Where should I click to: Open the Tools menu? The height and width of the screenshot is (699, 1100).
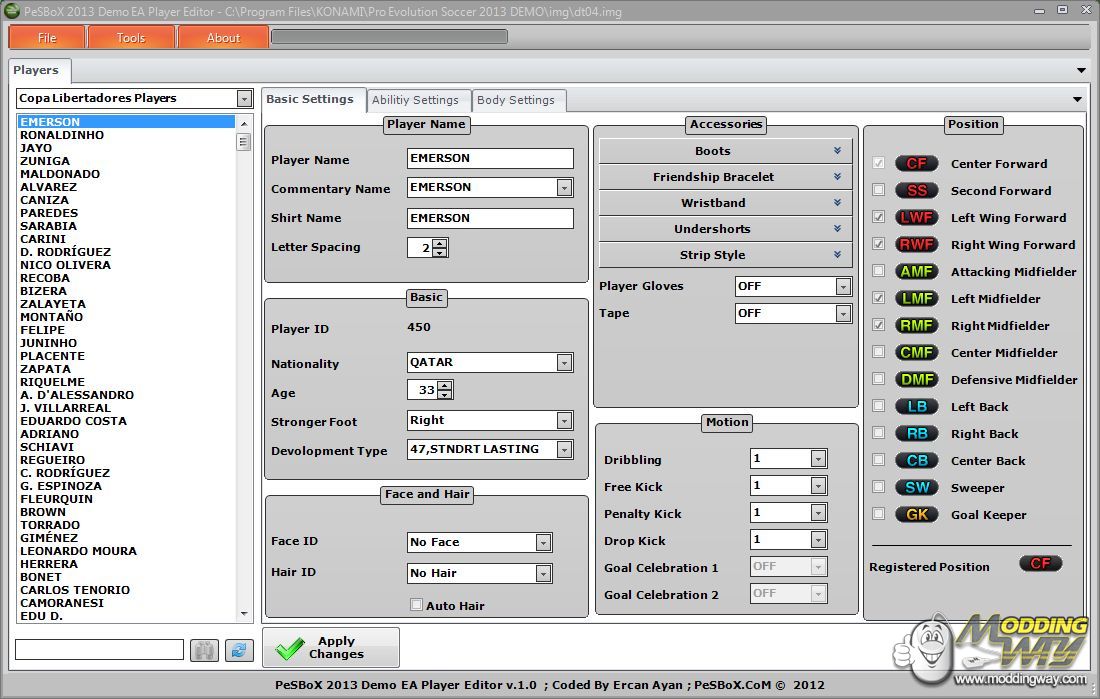click(131, 38)
